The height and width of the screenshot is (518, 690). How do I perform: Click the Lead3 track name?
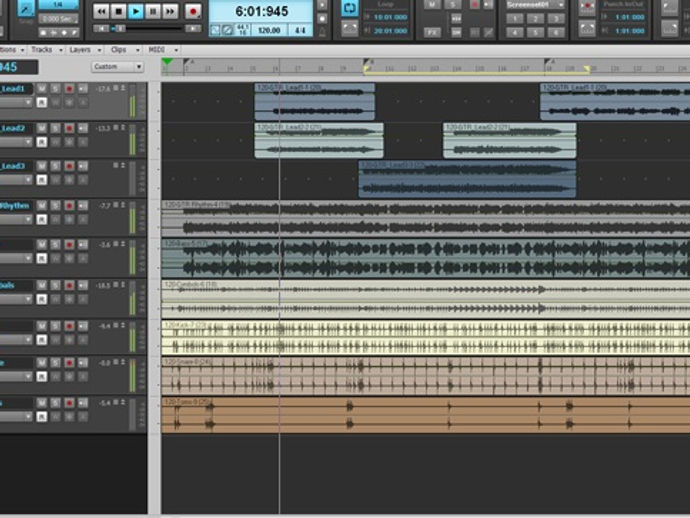click(13, 166)
